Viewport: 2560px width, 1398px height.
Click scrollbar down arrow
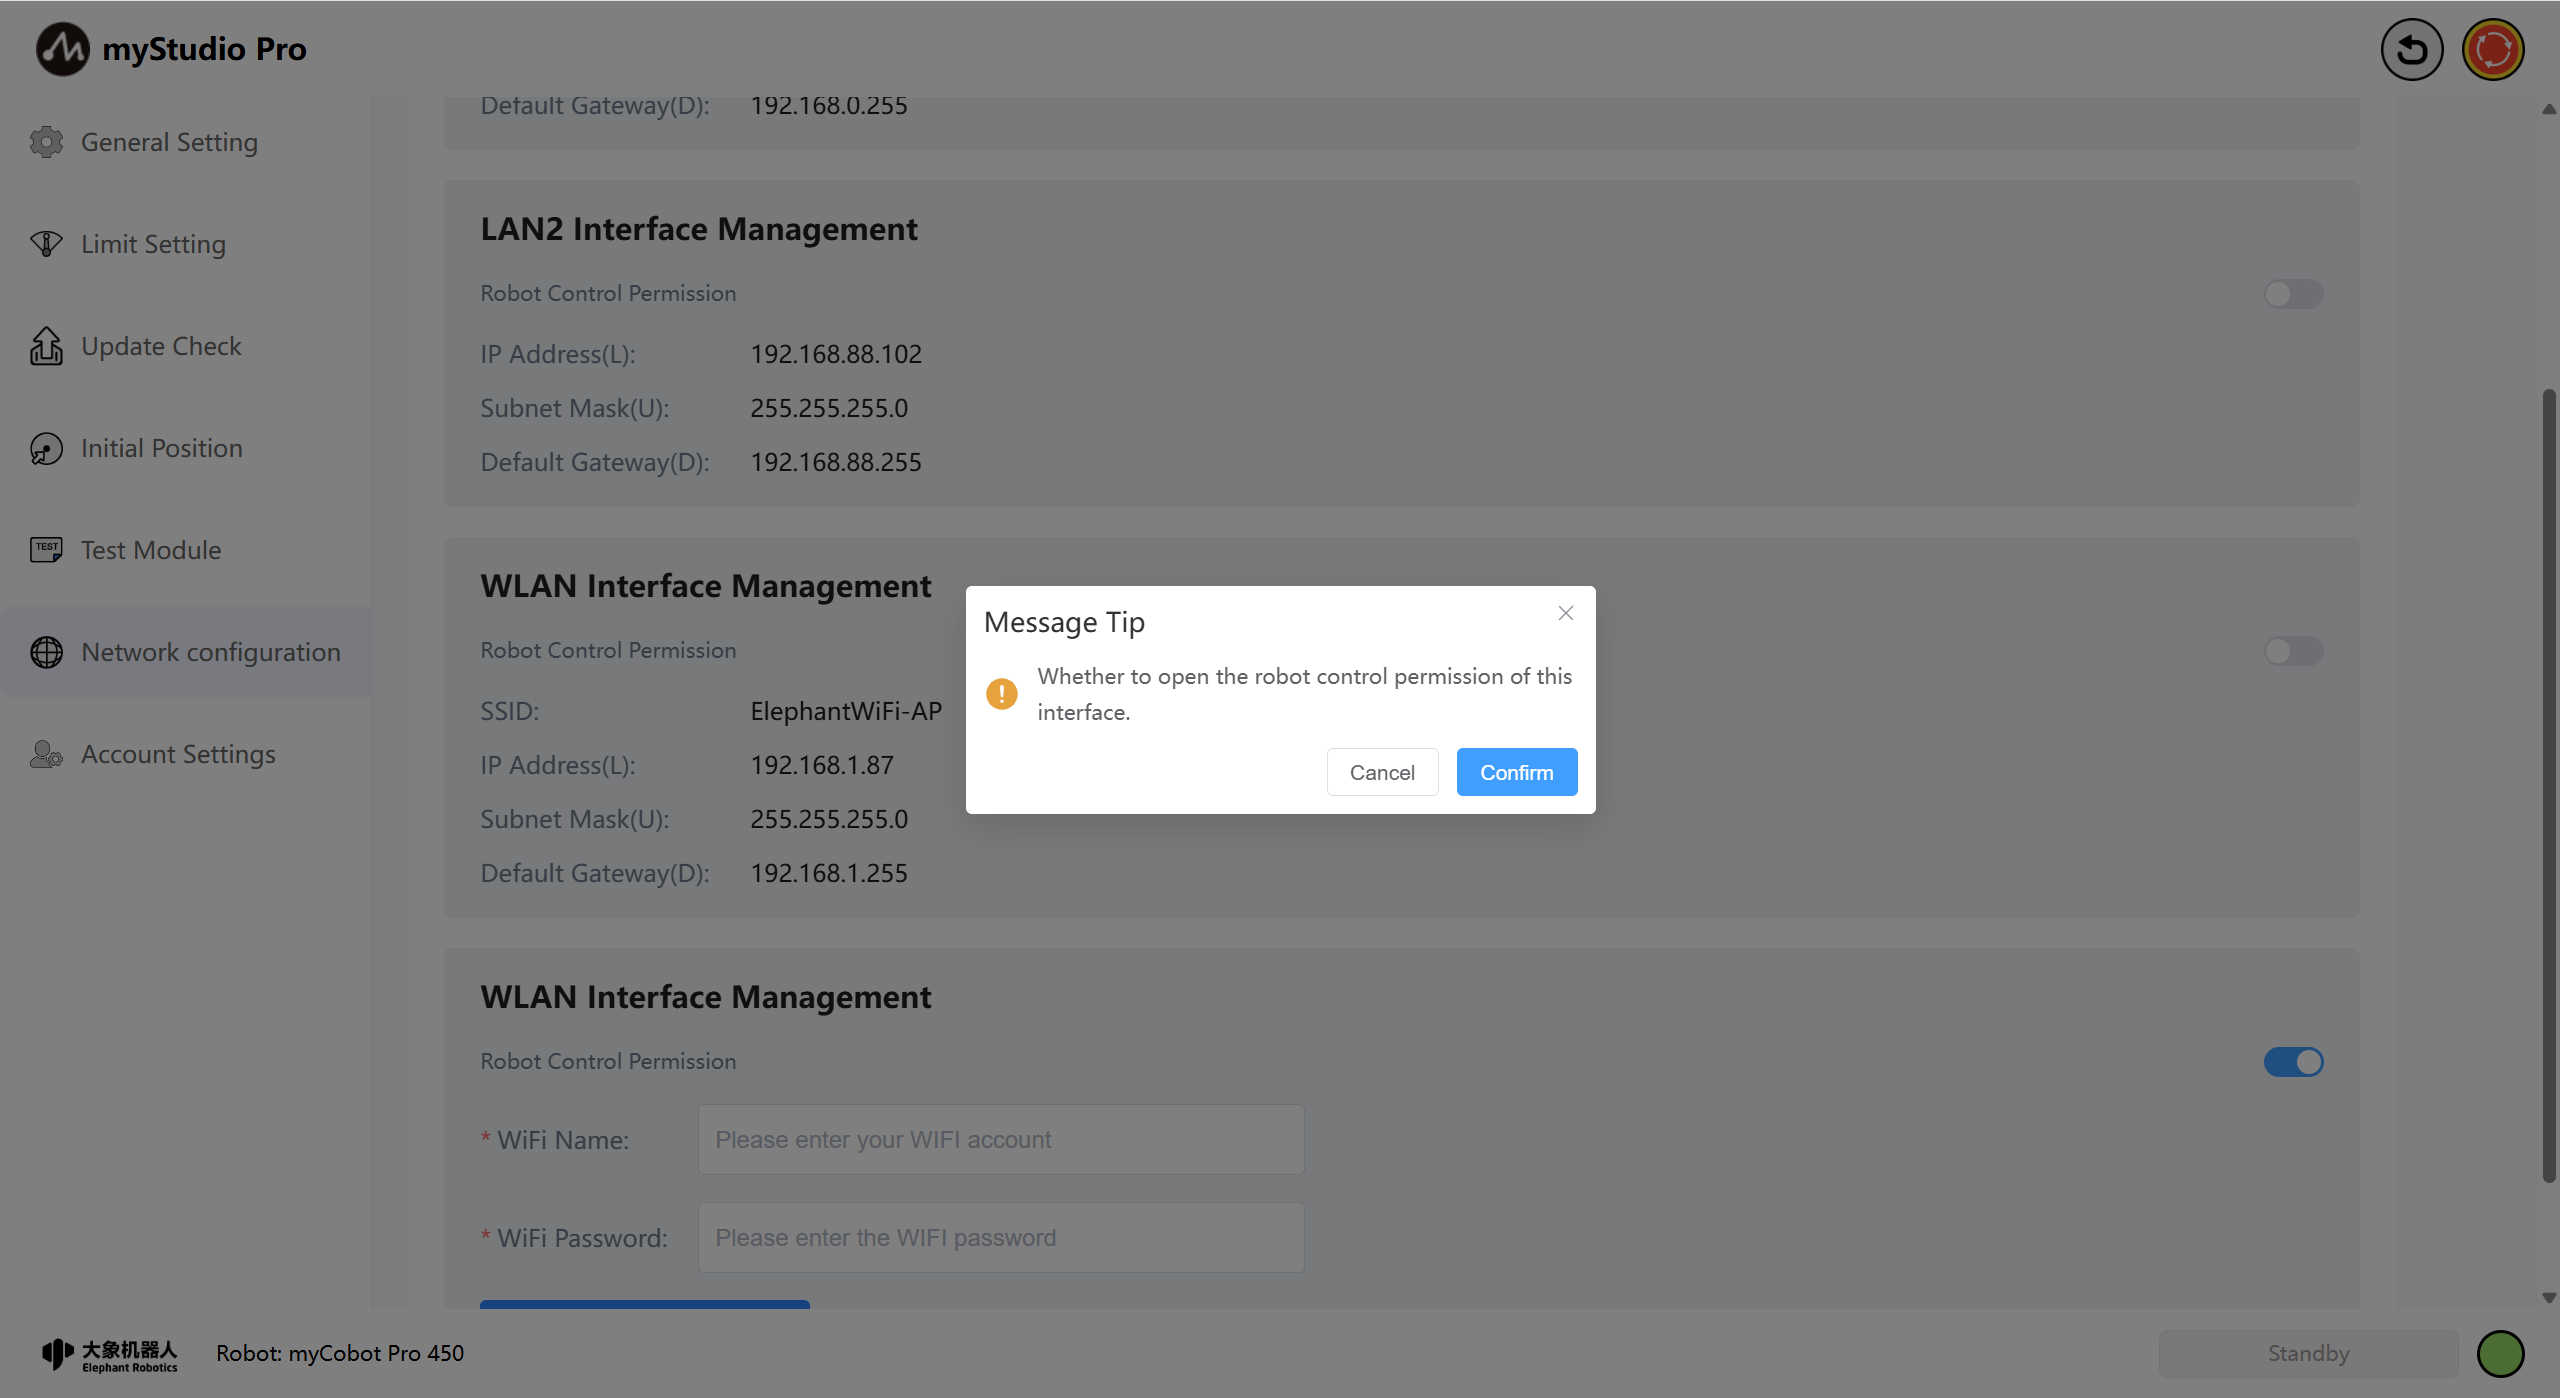click(2548, 1298)
